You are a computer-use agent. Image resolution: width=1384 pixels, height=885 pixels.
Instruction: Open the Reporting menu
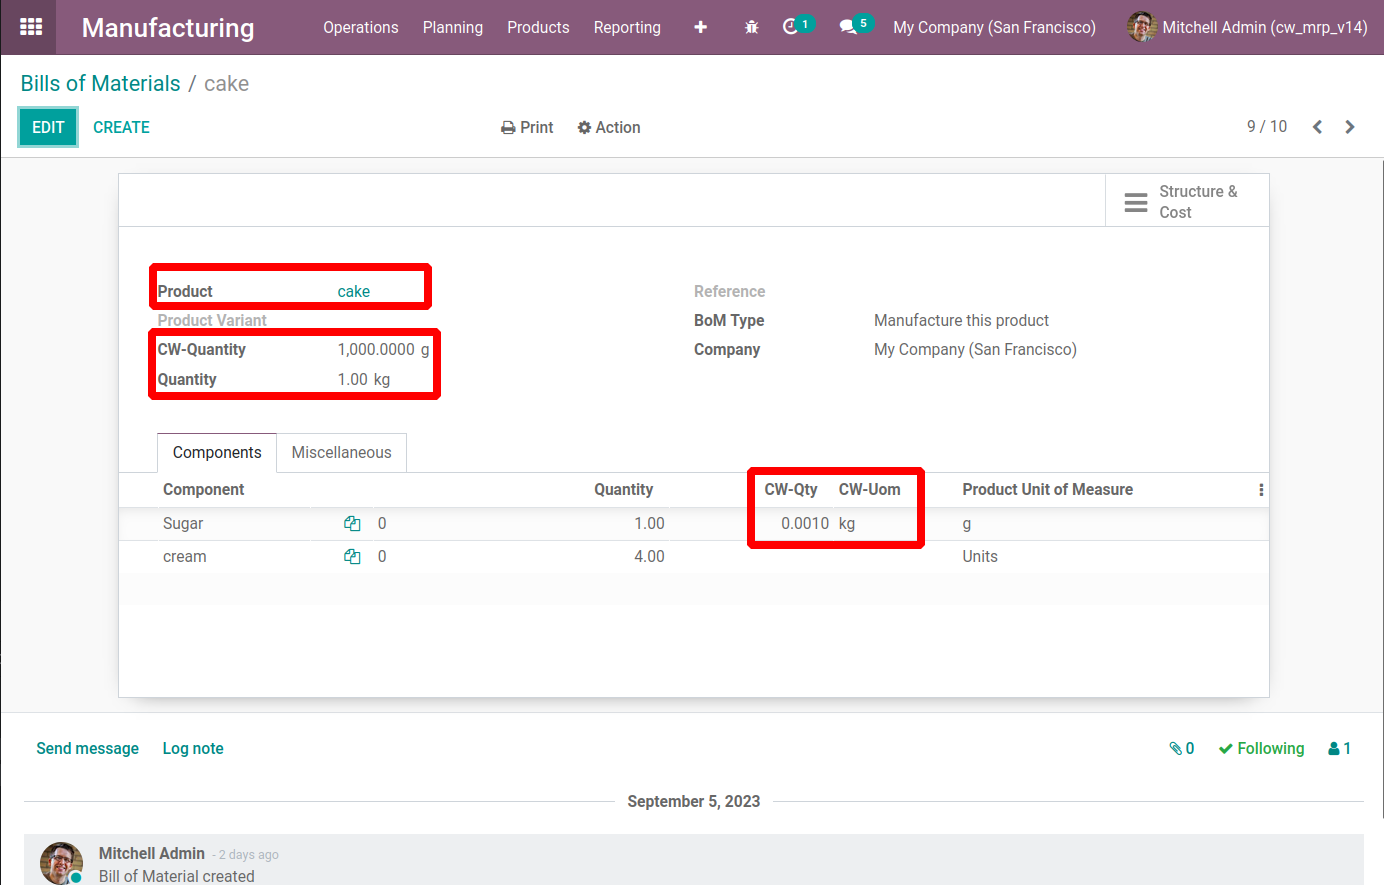tap(627, 27)
